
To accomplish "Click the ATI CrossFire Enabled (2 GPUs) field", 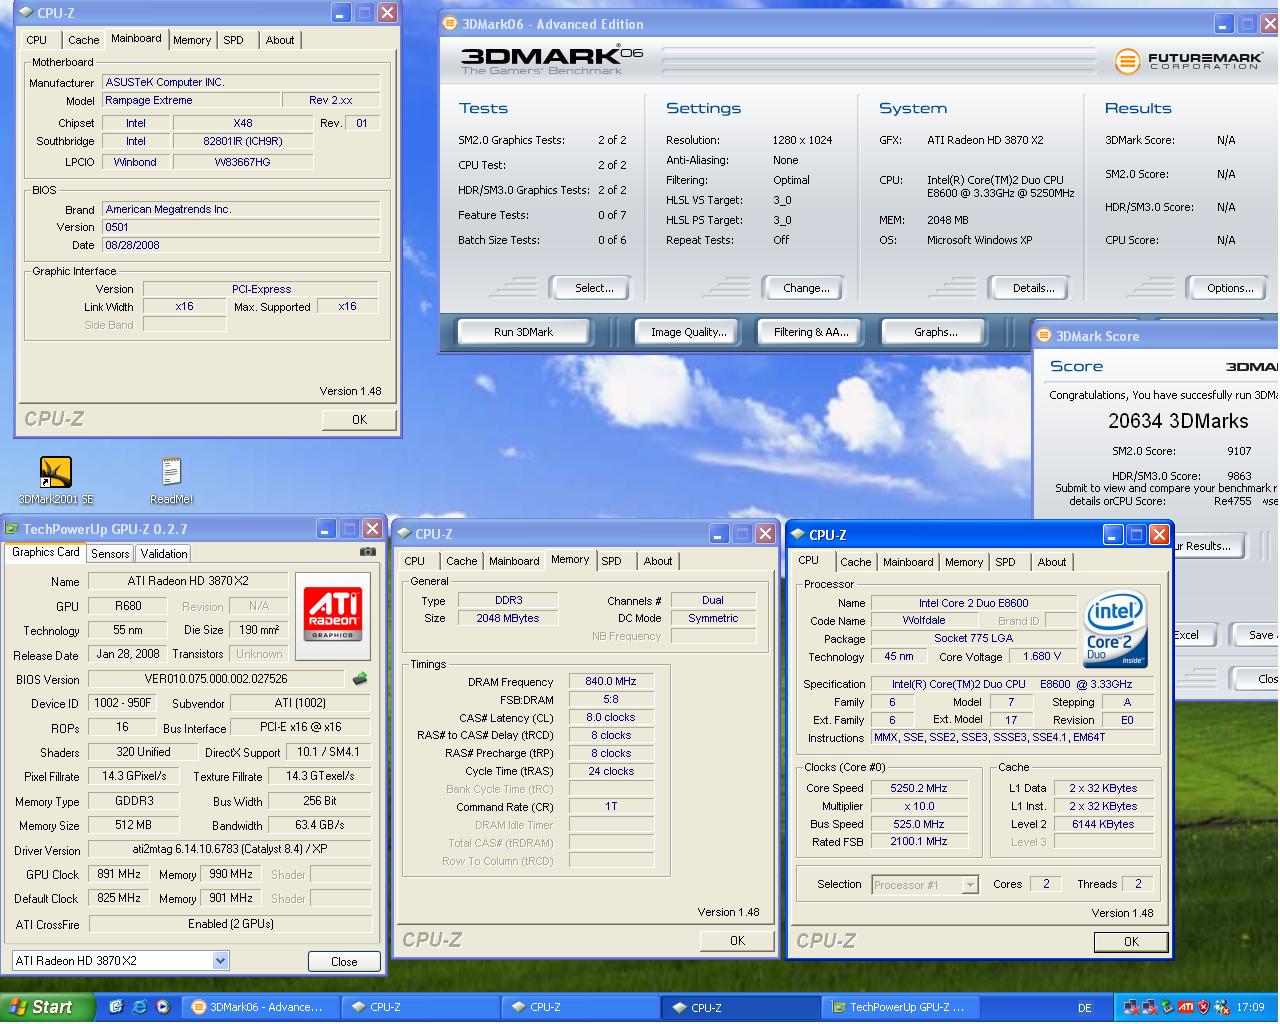I will pos(230,924).
